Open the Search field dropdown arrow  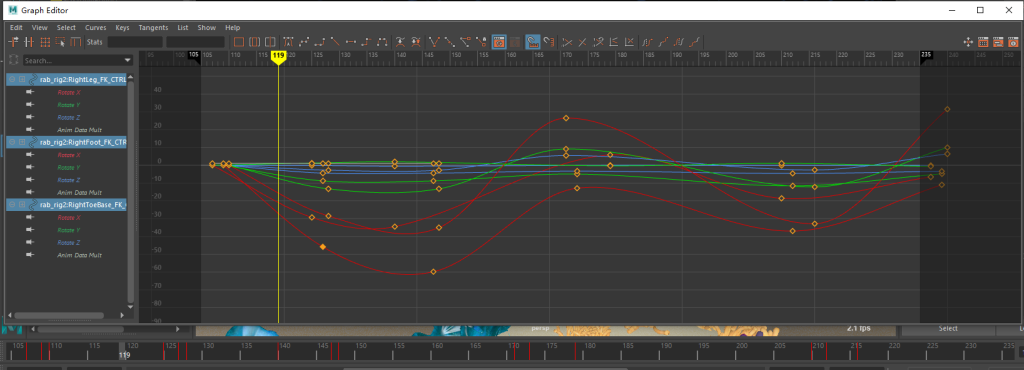click(x=127, y=61)
